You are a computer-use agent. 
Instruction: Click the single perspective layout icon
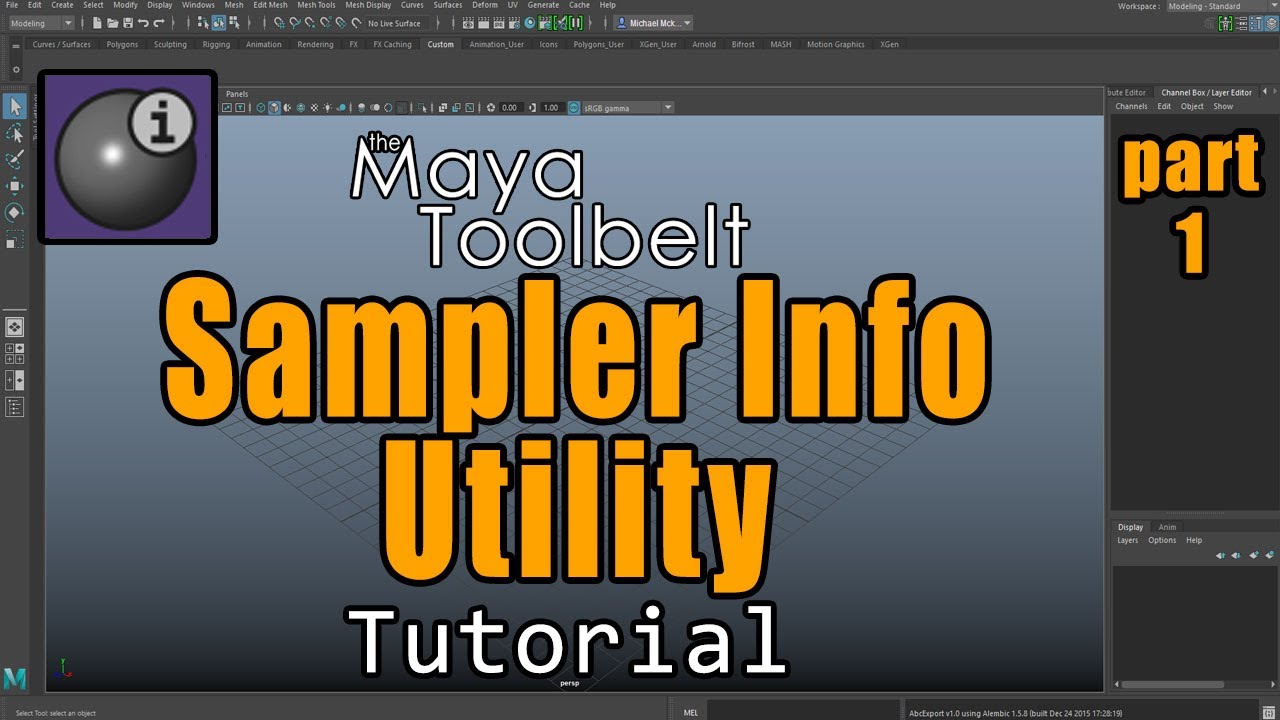pyautogui.click(x=15, y=327)
